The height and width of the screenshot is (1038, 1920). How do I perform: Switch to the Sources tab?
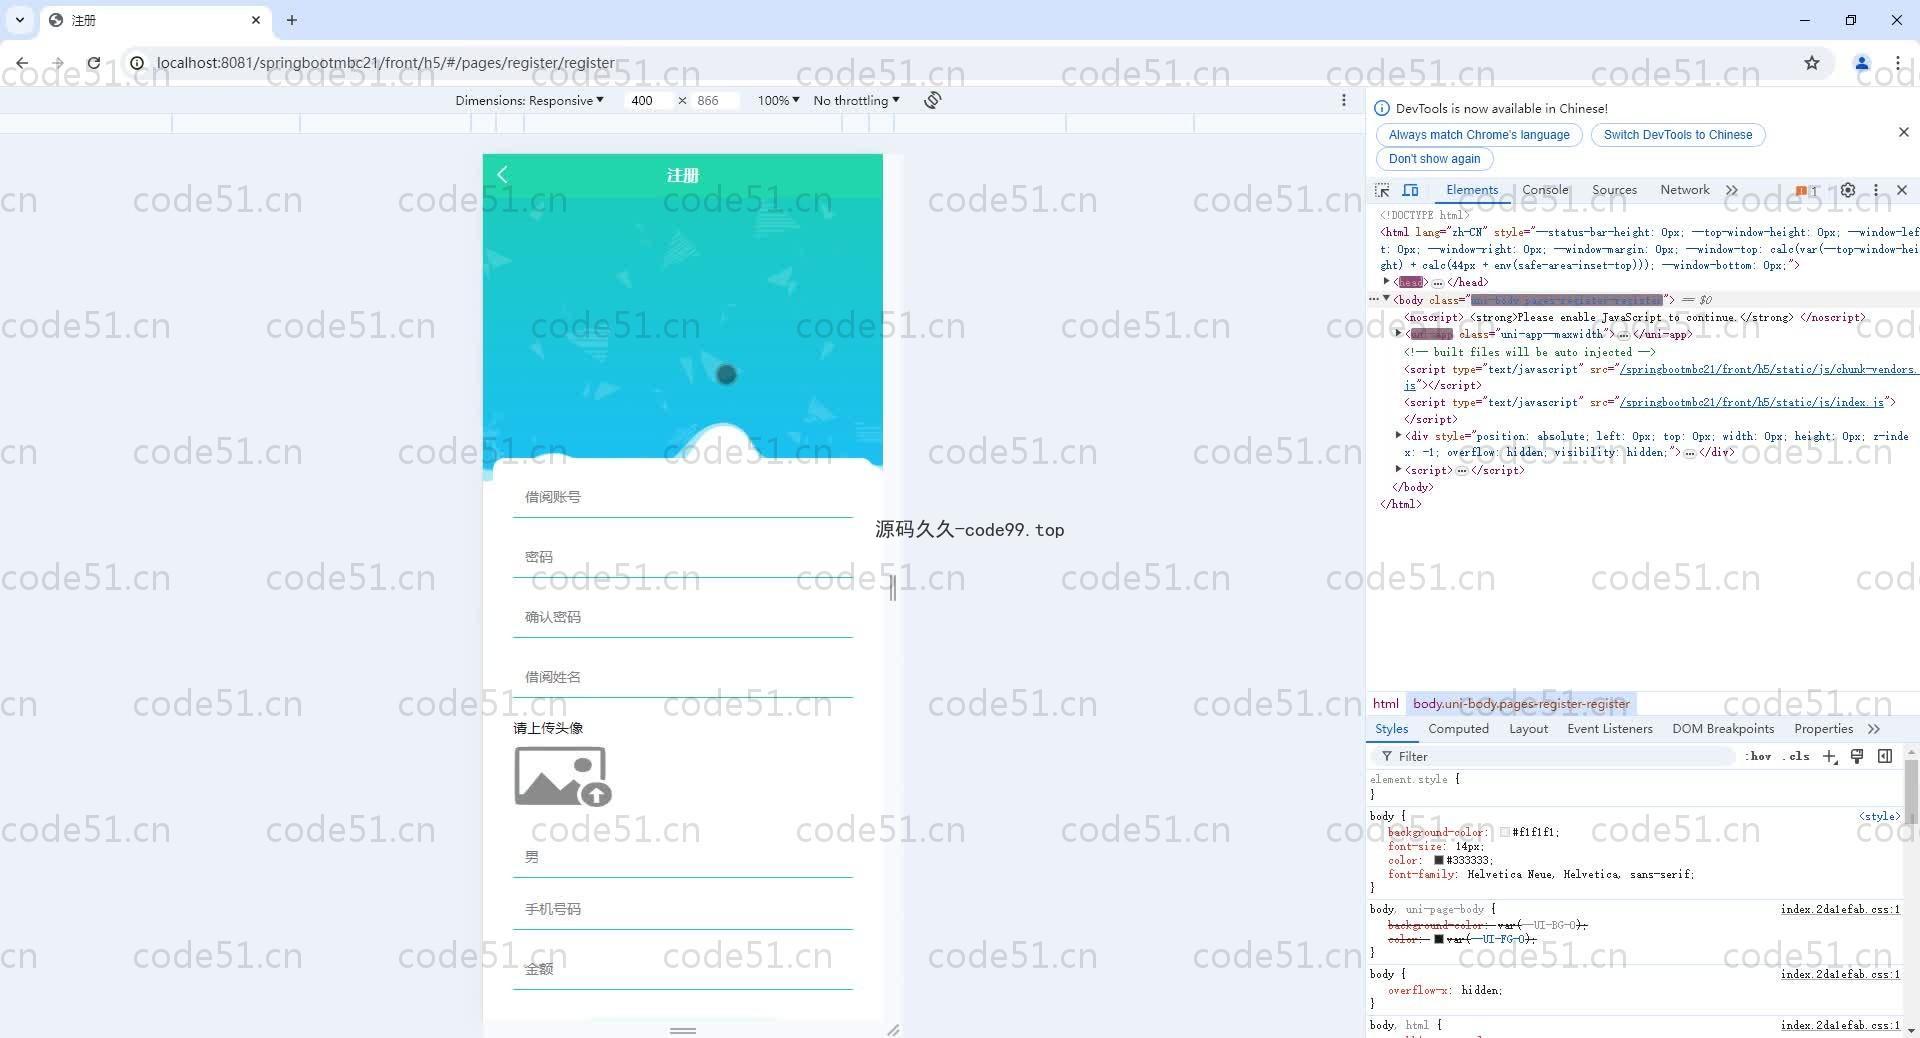[x=1614, y=190]
